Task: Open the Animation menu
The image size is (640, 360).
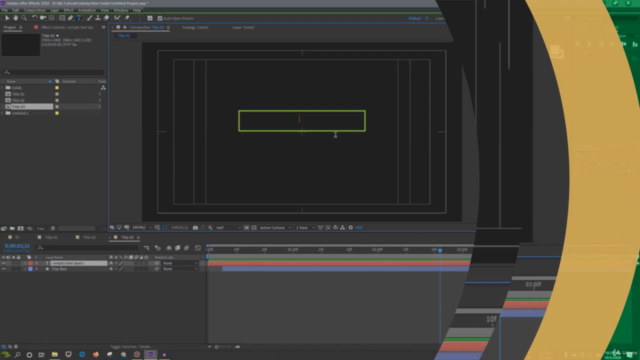Action: point(87,10)
